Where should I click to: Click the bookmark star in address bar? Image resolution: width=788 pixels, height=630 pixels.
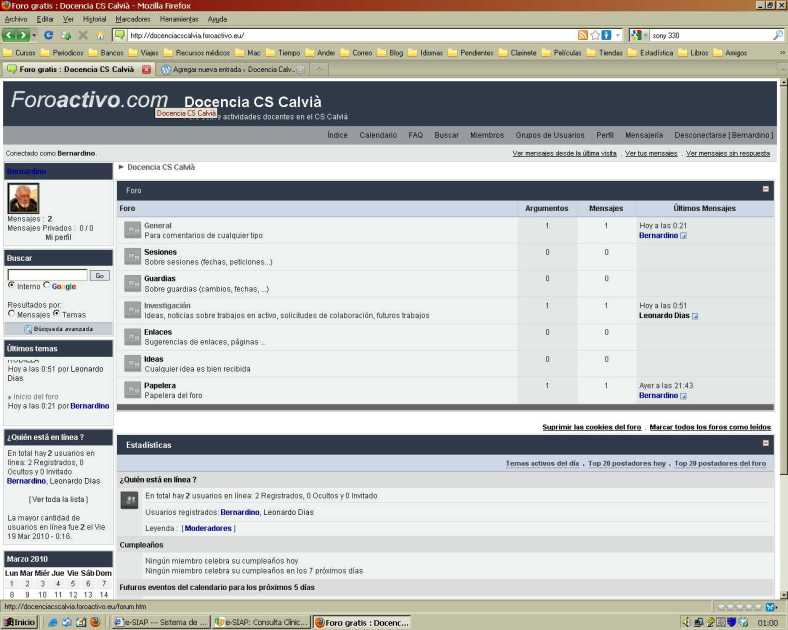coord(595,35)
